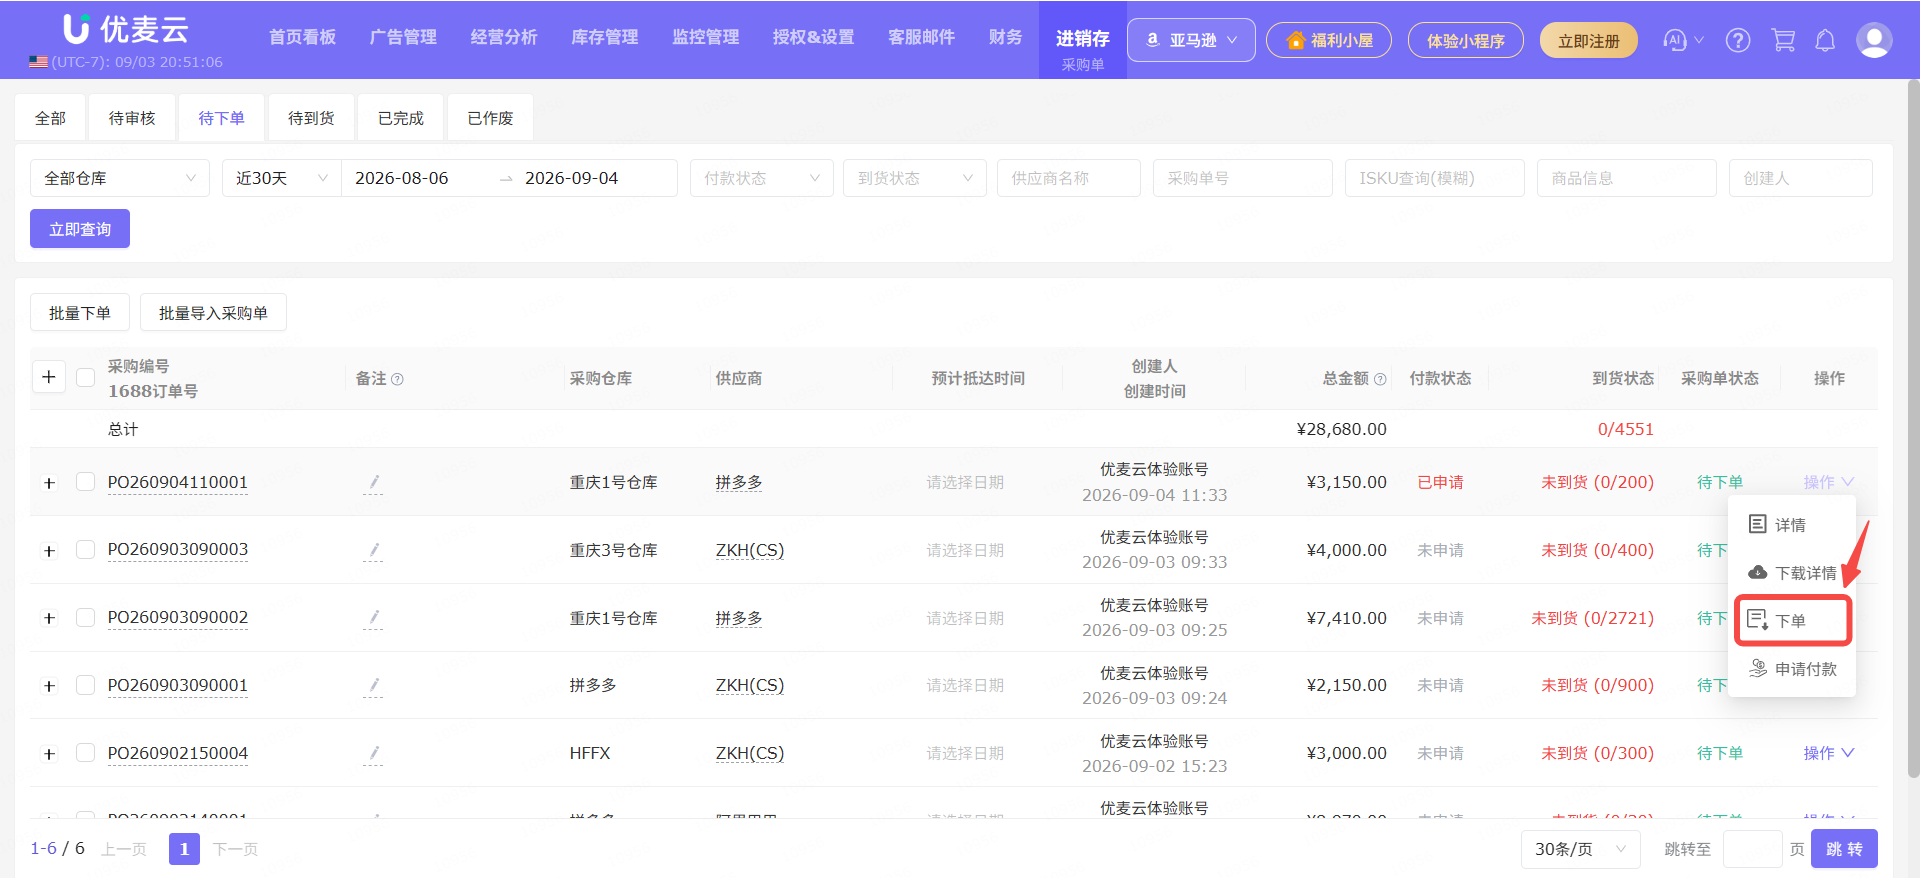Open the 全部仓库 warehouse dropdown
The height and width of the screenshot is (878, 1920).
[120, 178]
